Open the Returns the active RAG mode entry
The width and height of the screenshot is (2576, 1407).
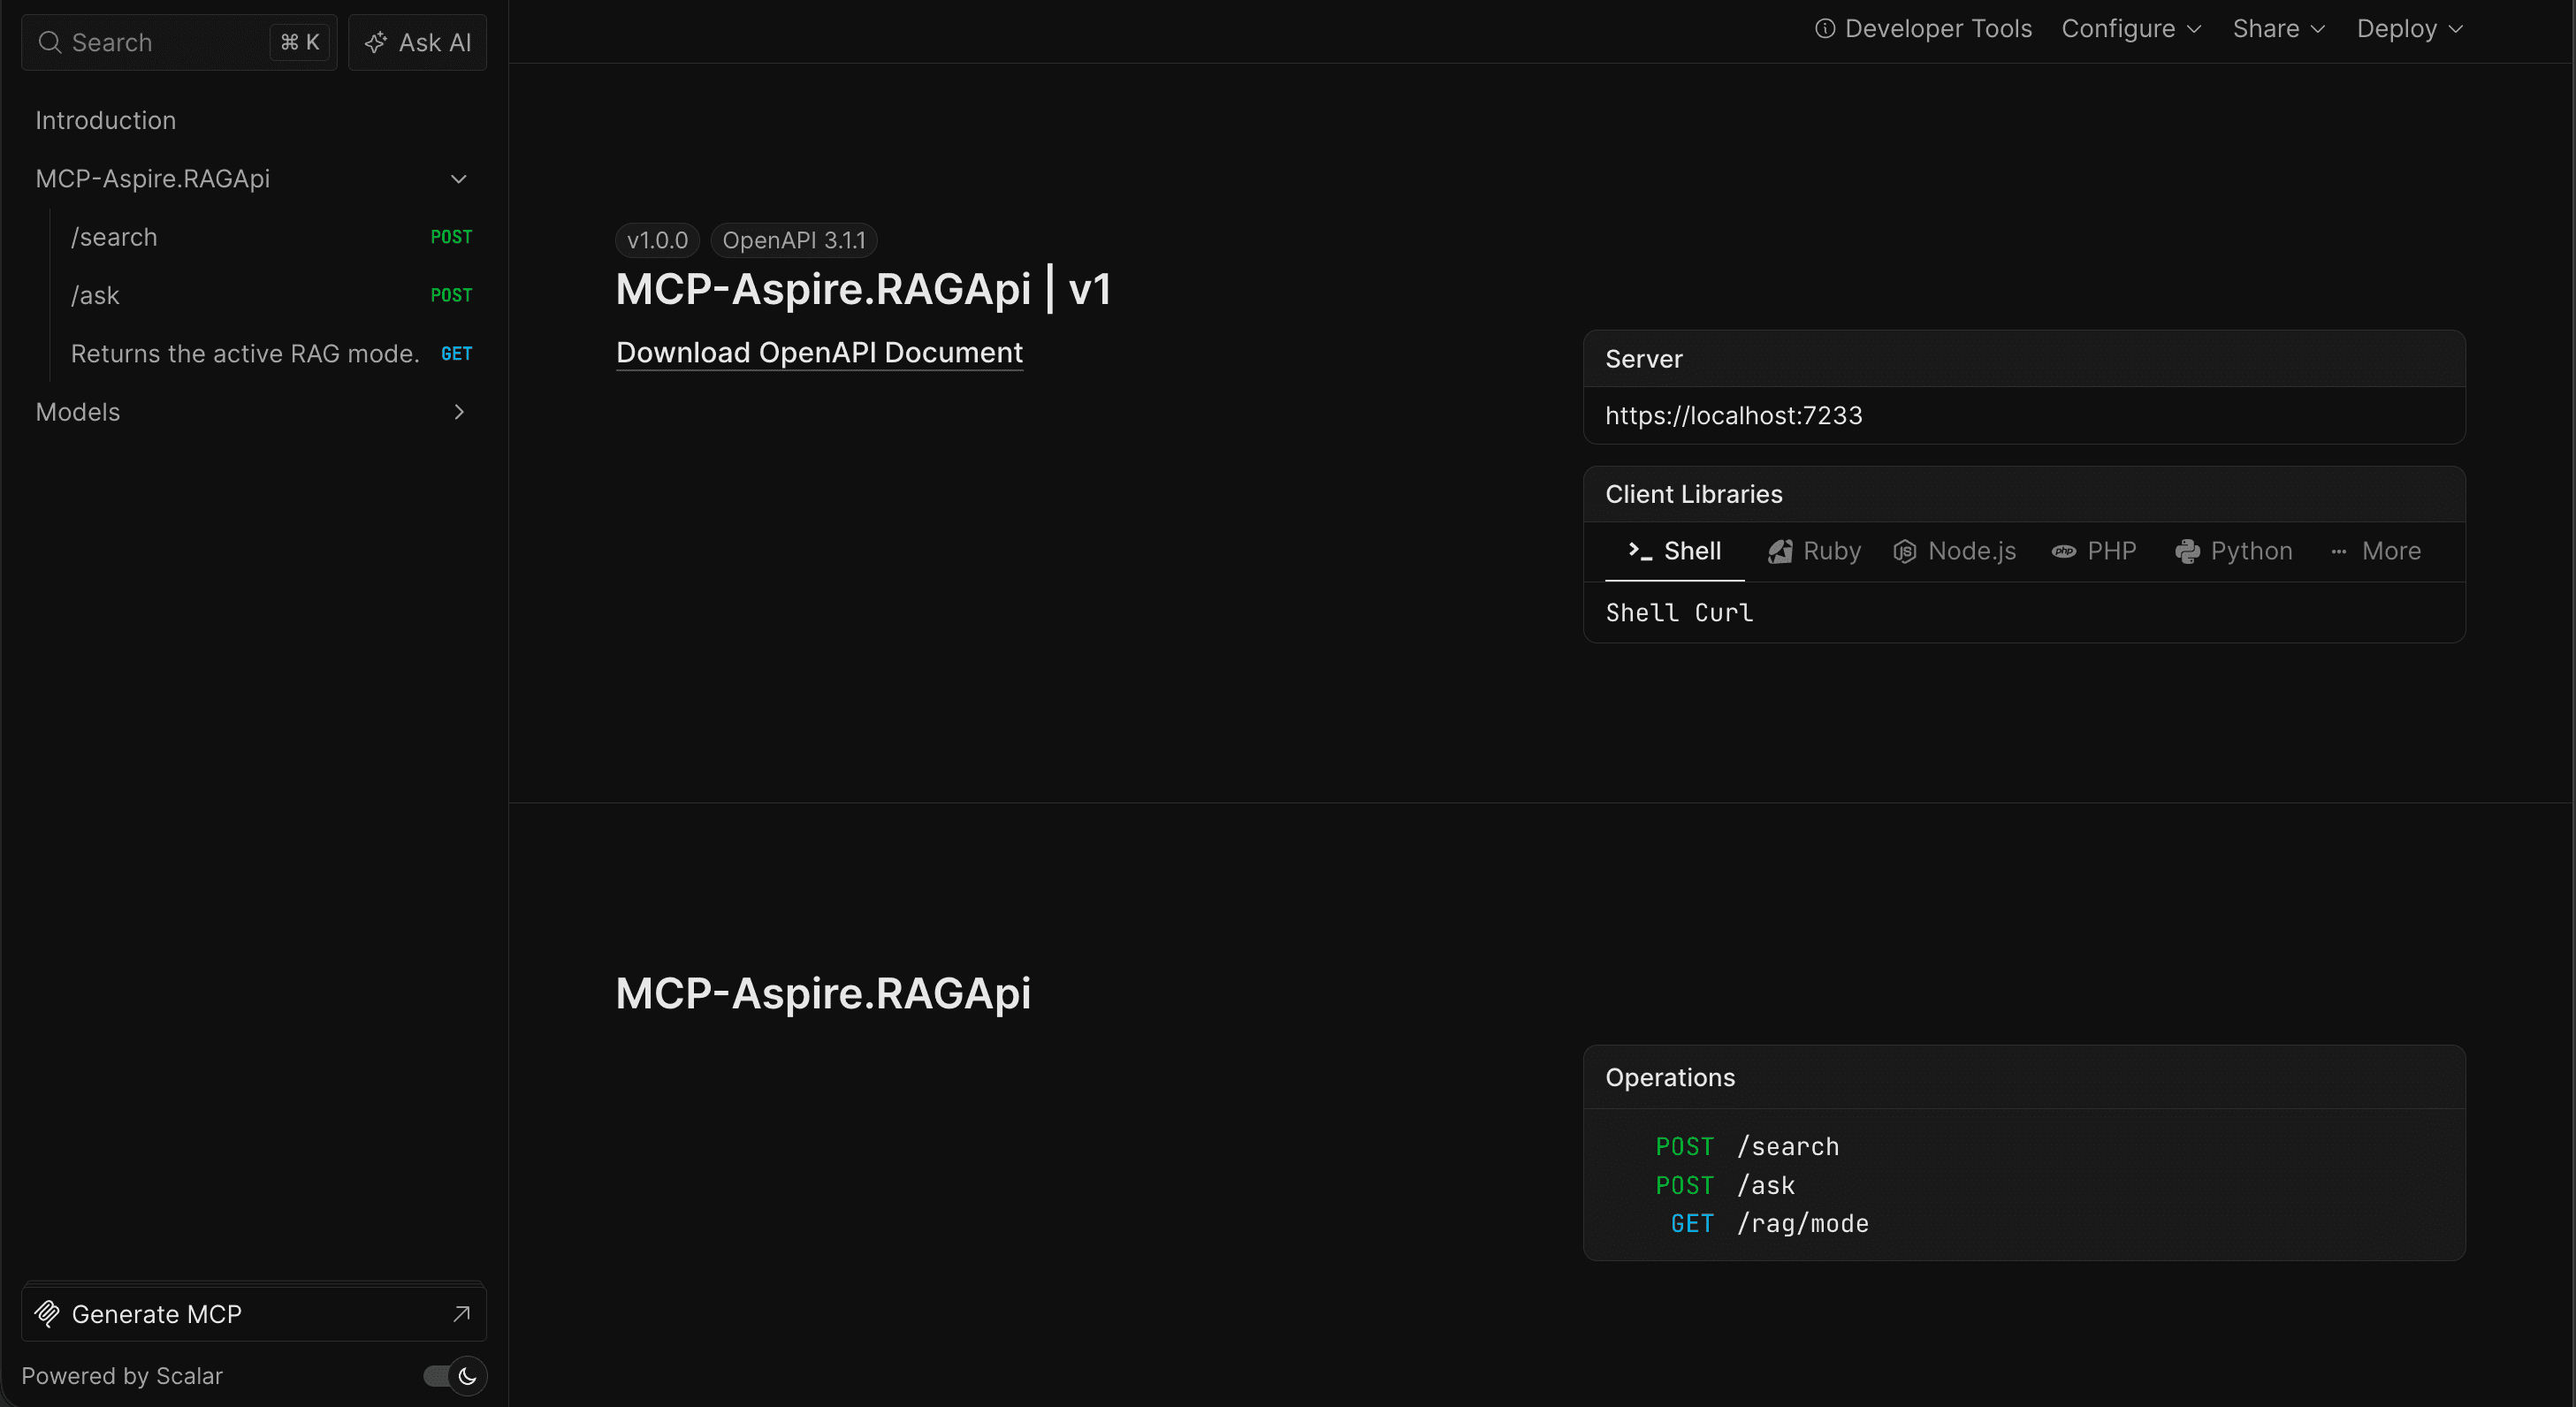[x=271, y=354]
